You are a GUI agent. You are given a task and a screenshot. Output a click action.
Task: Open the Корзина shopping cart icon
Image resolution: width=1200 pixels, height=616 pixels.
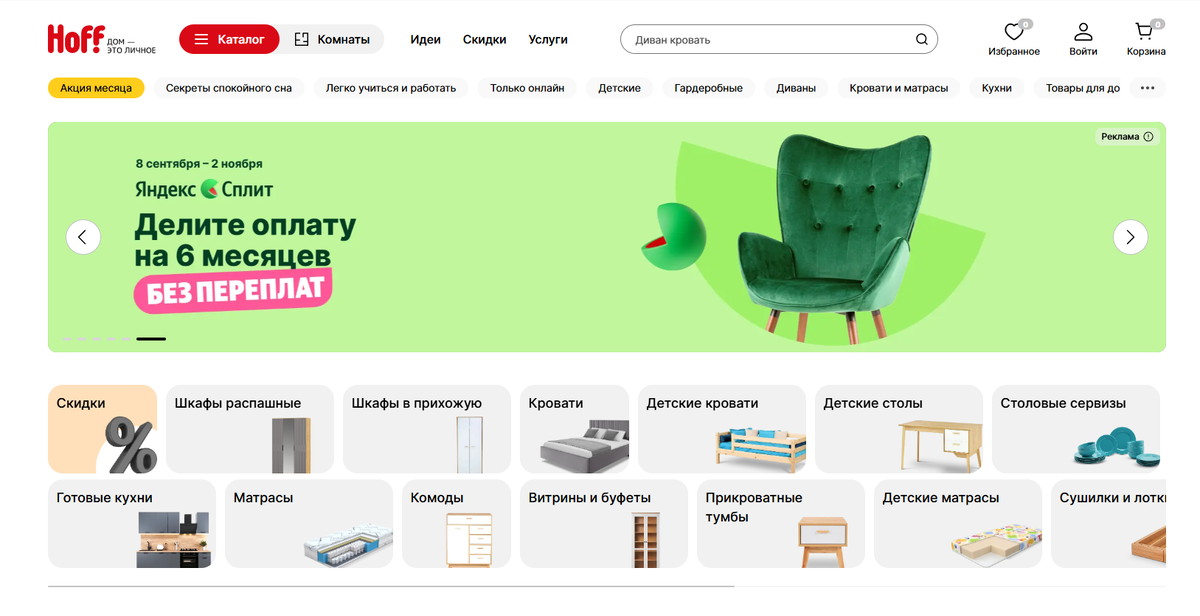tap(1145, 32)
